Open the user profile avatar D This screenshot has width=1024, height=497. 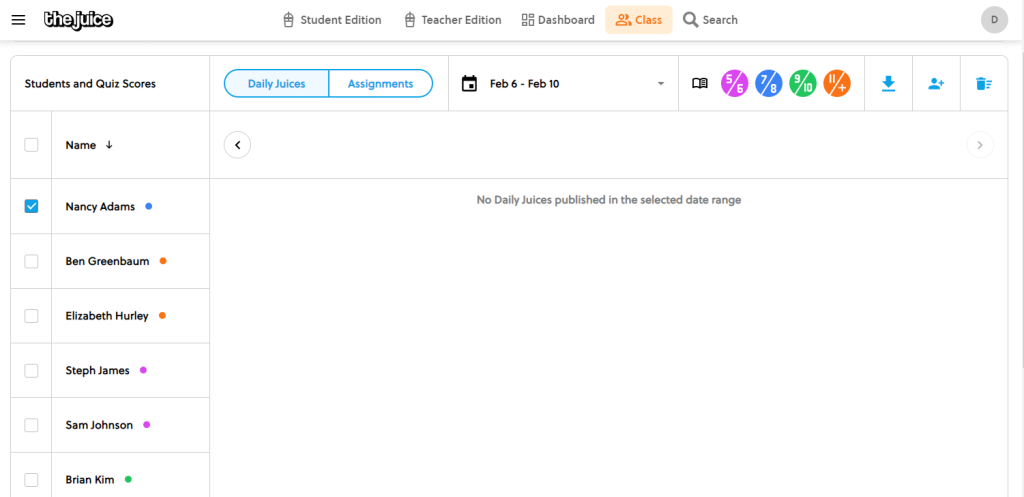point(994,20)
